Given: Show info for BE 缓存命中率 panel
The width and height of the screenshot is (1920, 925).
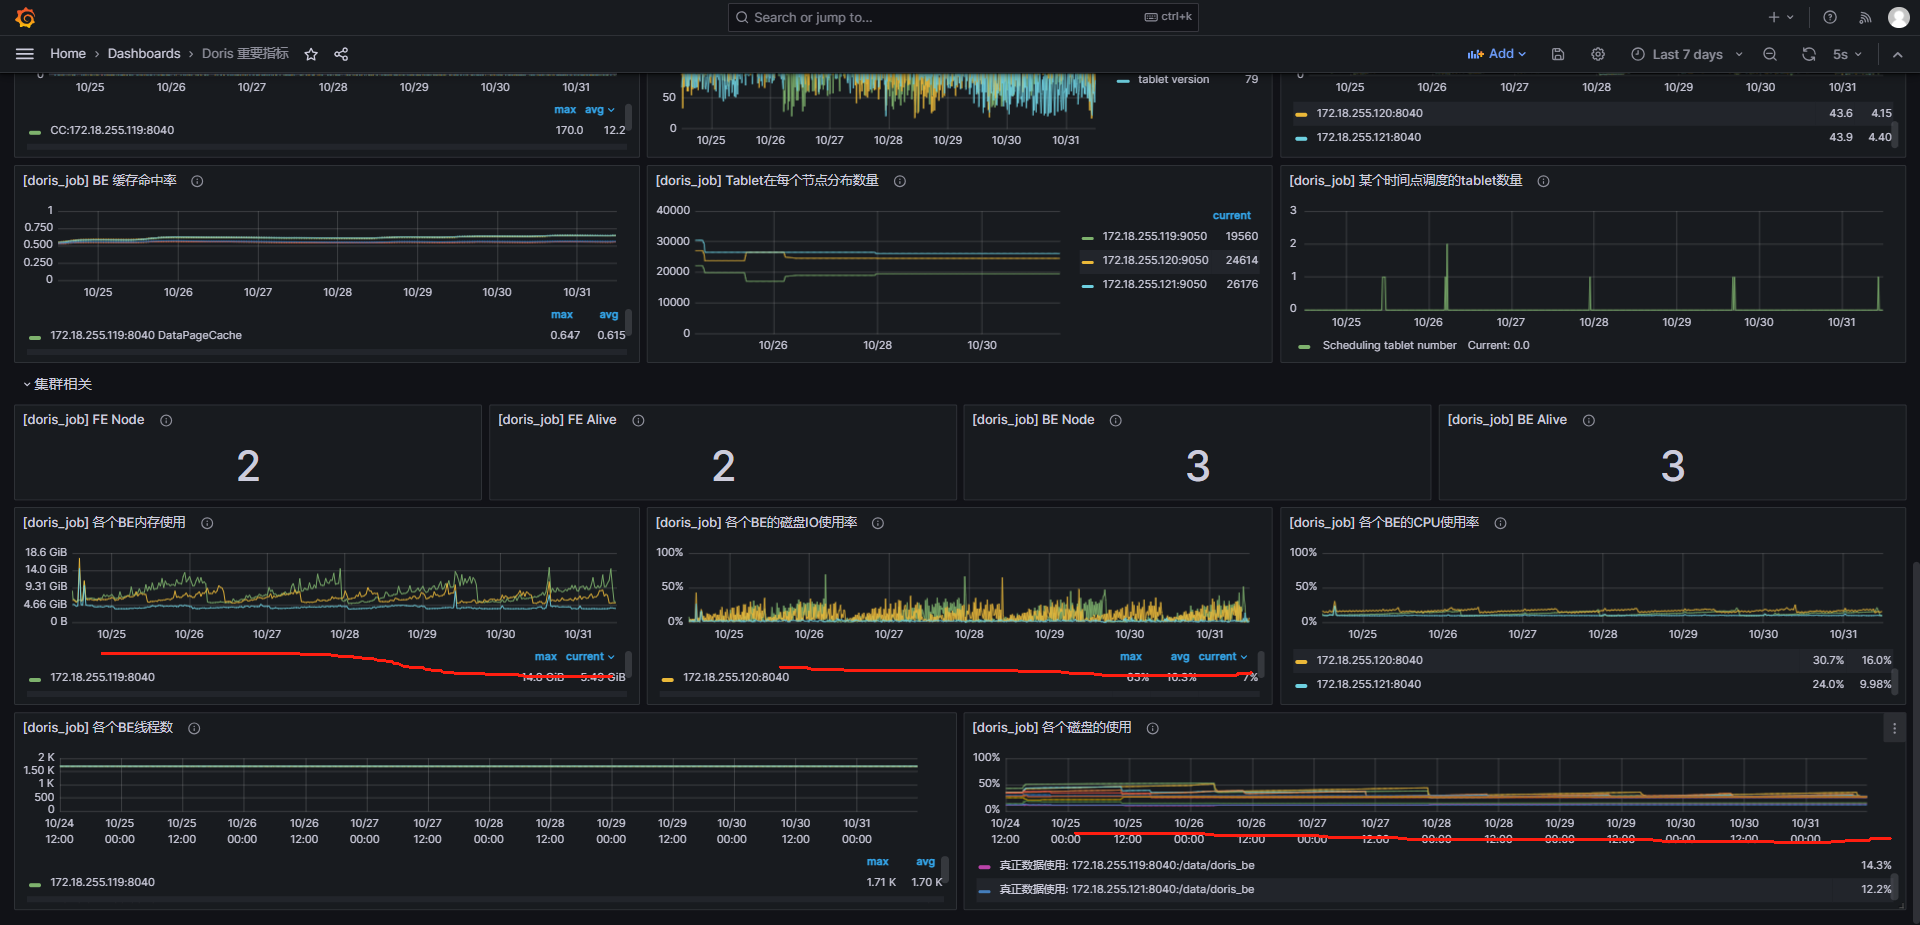Looking at the screenshot, I should pyautogui.click(x=197, y=181).
